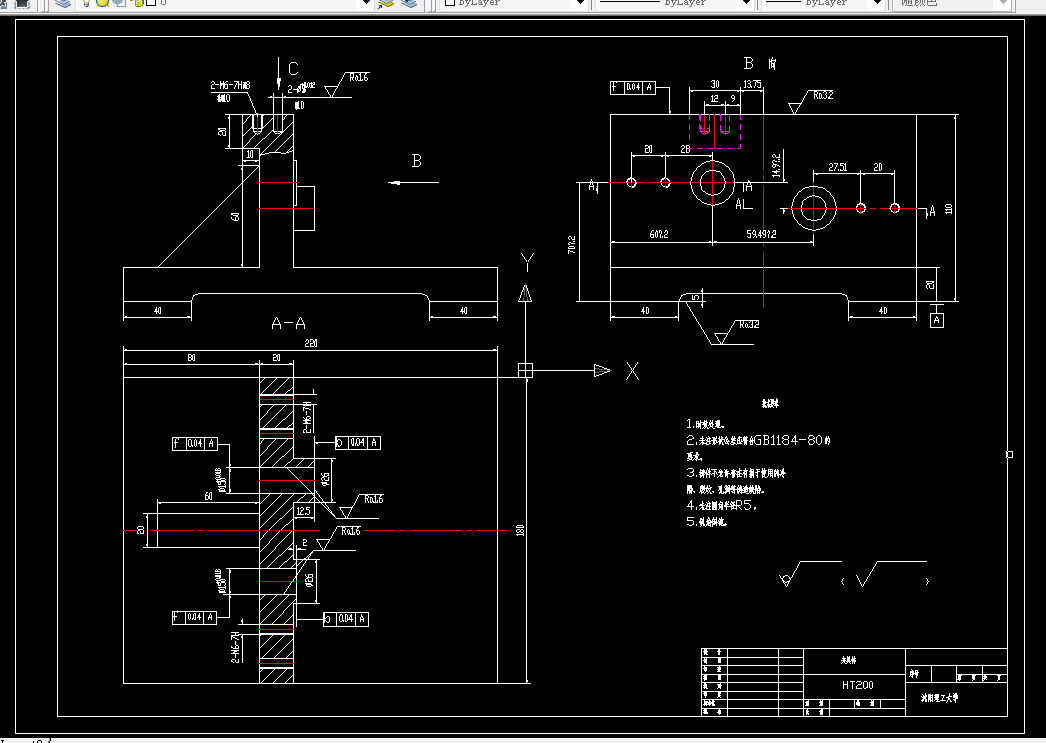
Task: Click the HT200 material cell in title block
Action: [x=857, y=685]
